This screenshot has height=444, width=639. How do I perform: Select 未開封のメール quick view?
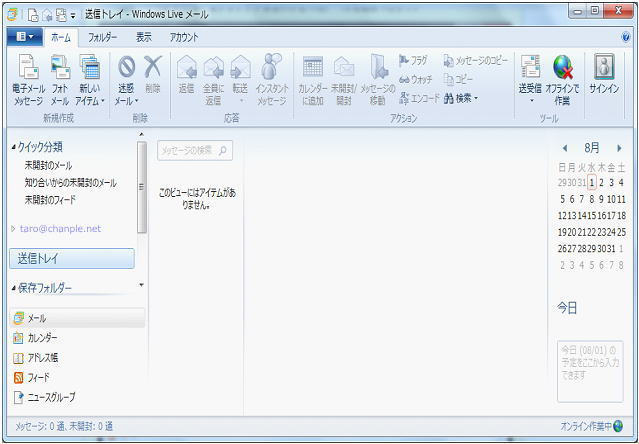[48, 165]
